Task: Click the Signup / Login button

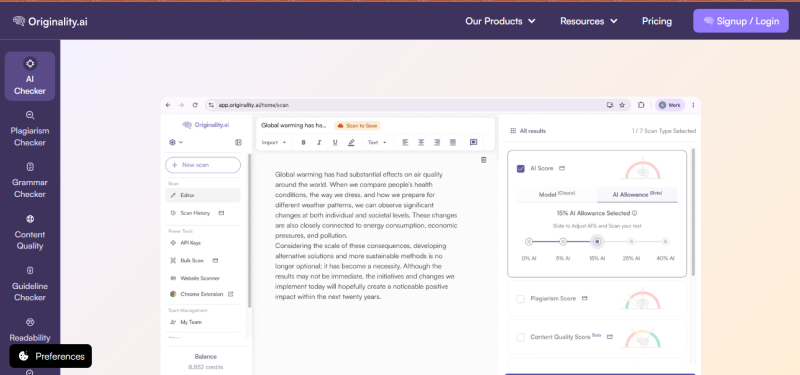Action: (741, 21)
